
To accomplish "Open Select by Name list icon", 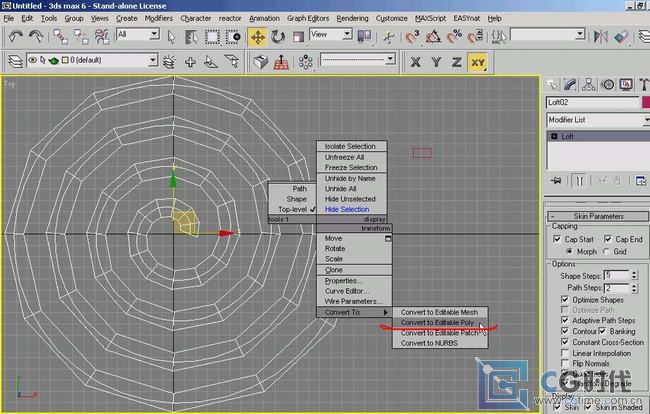I will click(191, 37).
